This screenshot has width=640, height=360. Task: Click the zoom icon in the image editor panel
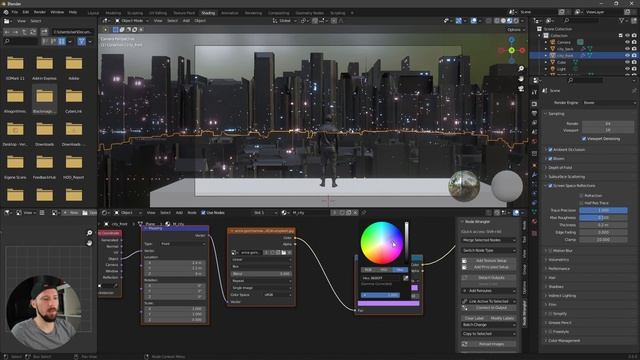coord(89,233)
